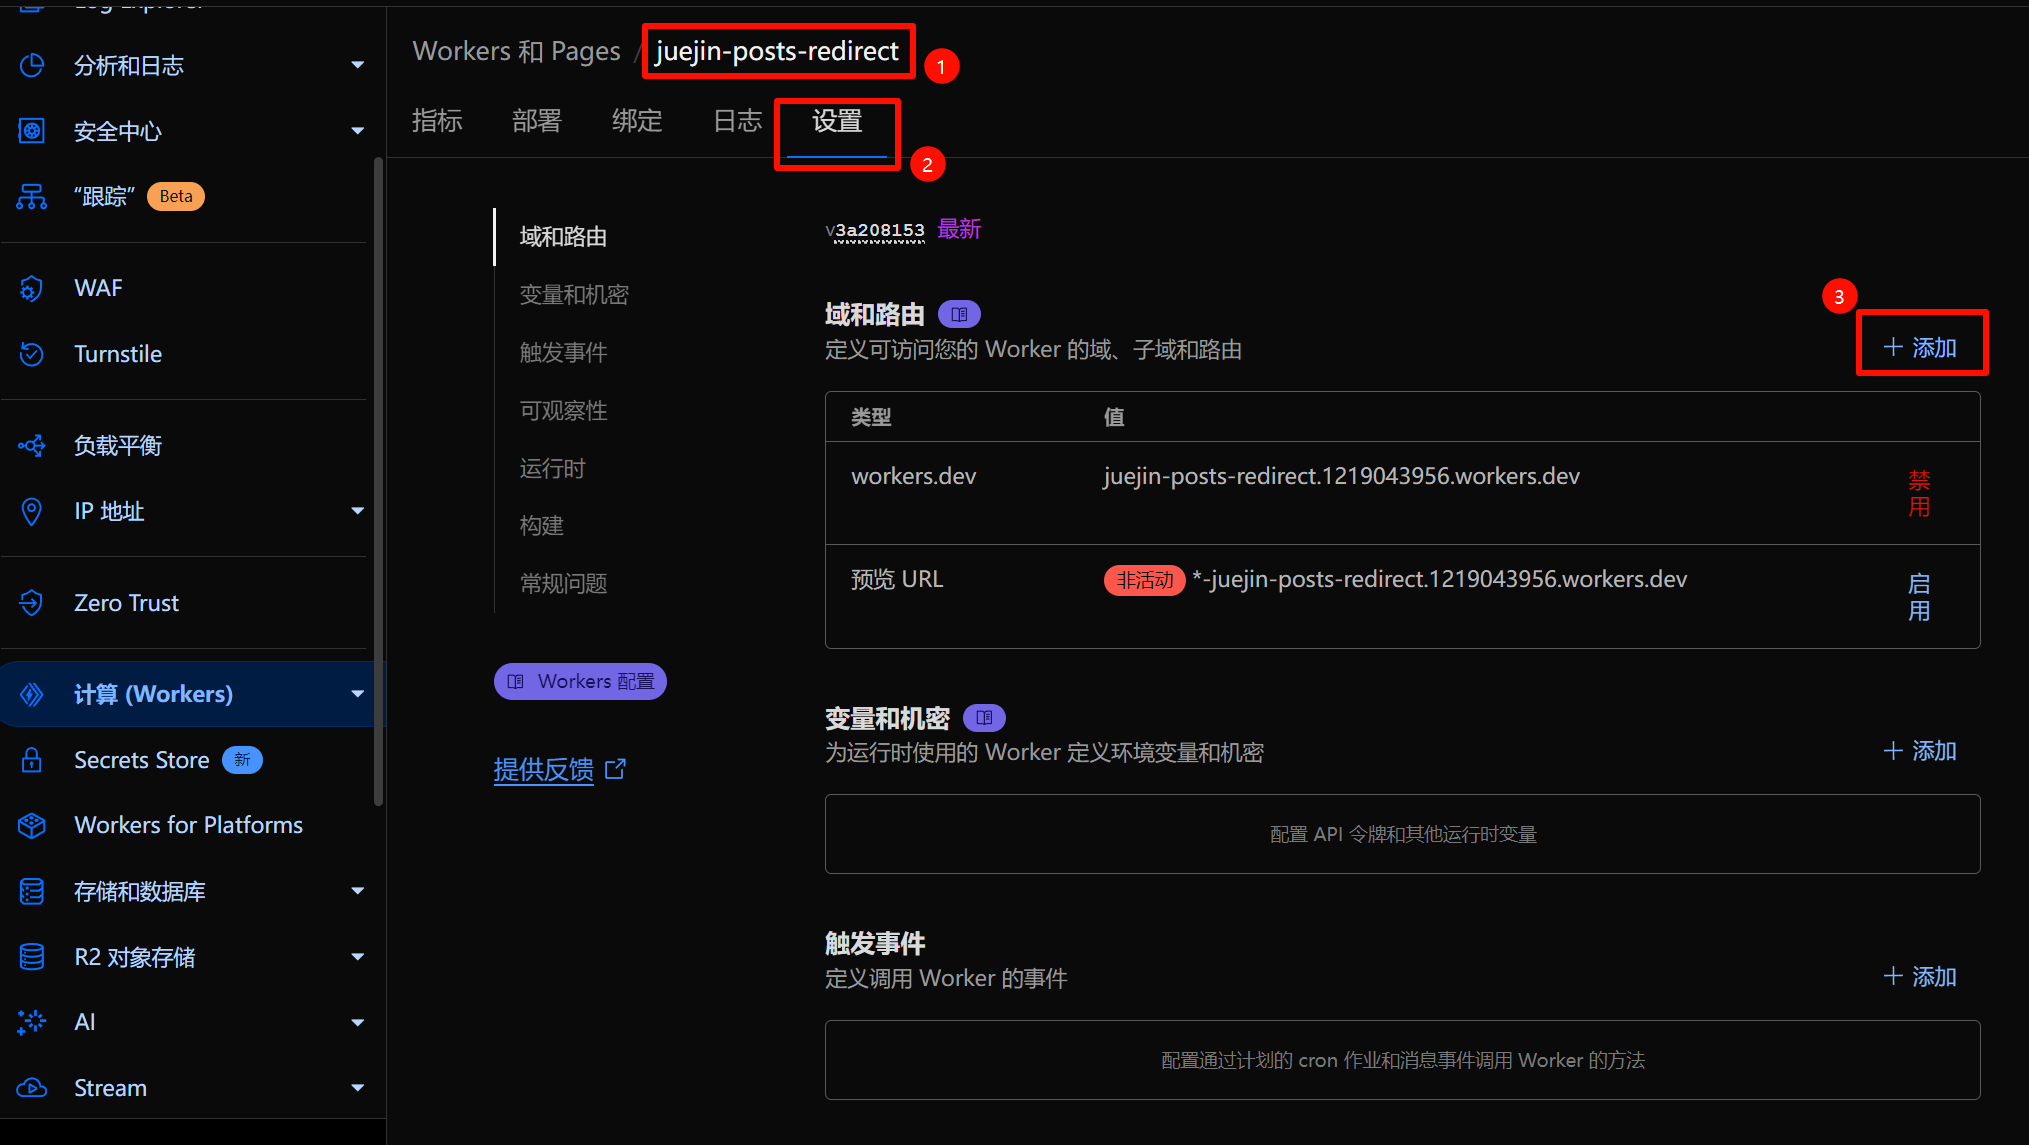Viewport: 2029px width, 1145px height.
Task: Click 添加 button for 触发事件
Action: point(1920,977)
